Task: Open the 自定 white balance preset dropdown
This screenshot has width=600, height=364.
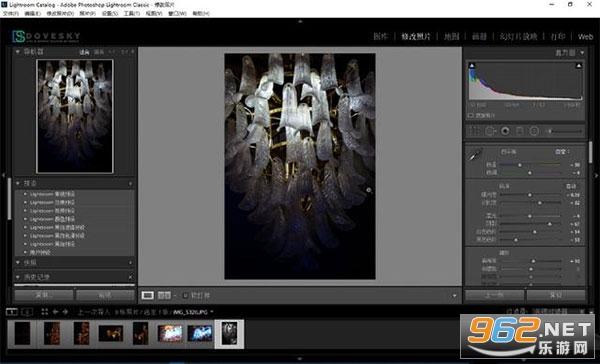Action: click(562, 152)
